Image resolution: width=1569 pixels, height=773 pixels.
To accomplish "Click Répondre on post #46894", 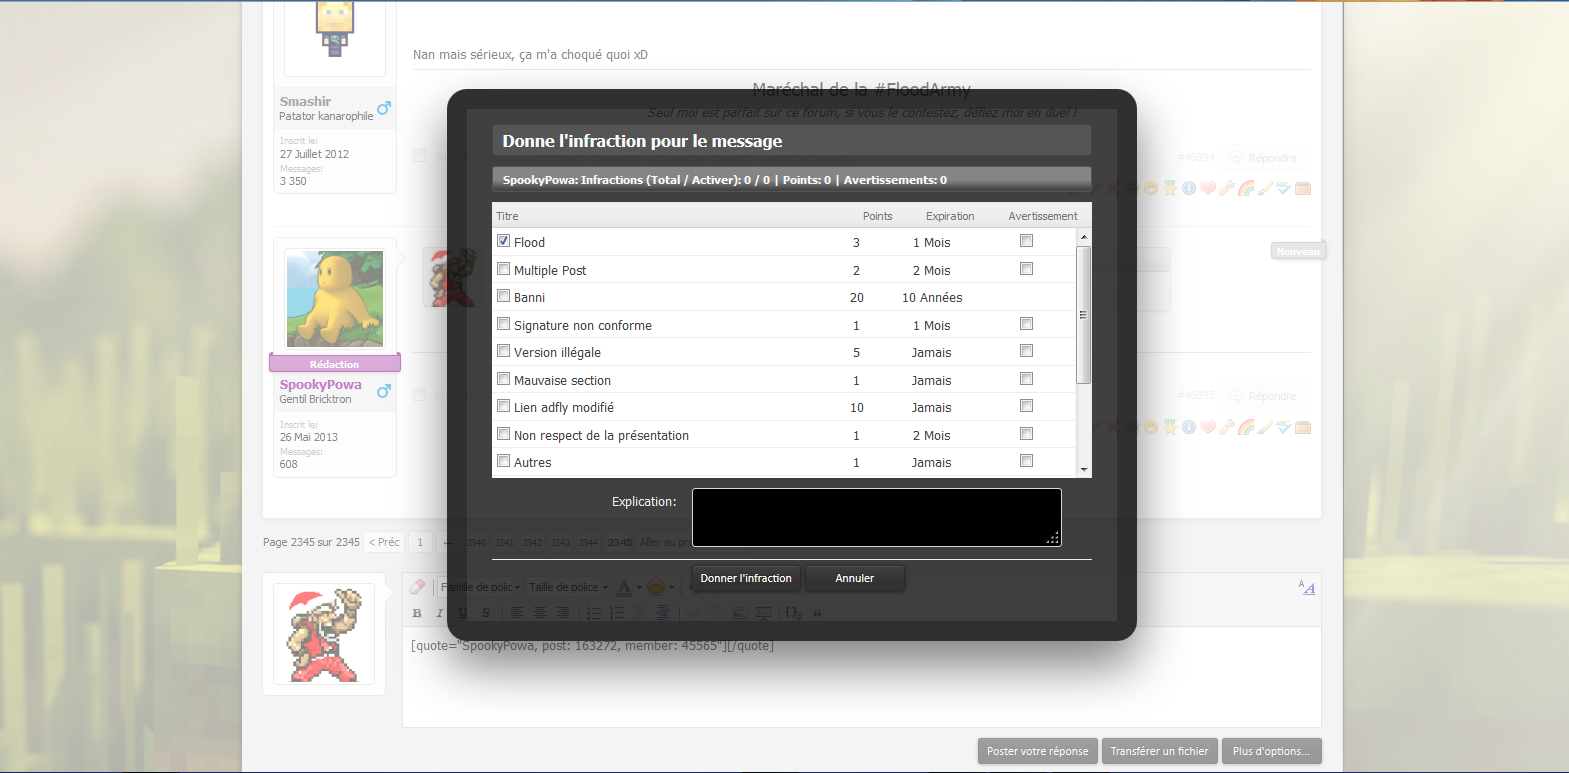I will [1262, 158].
